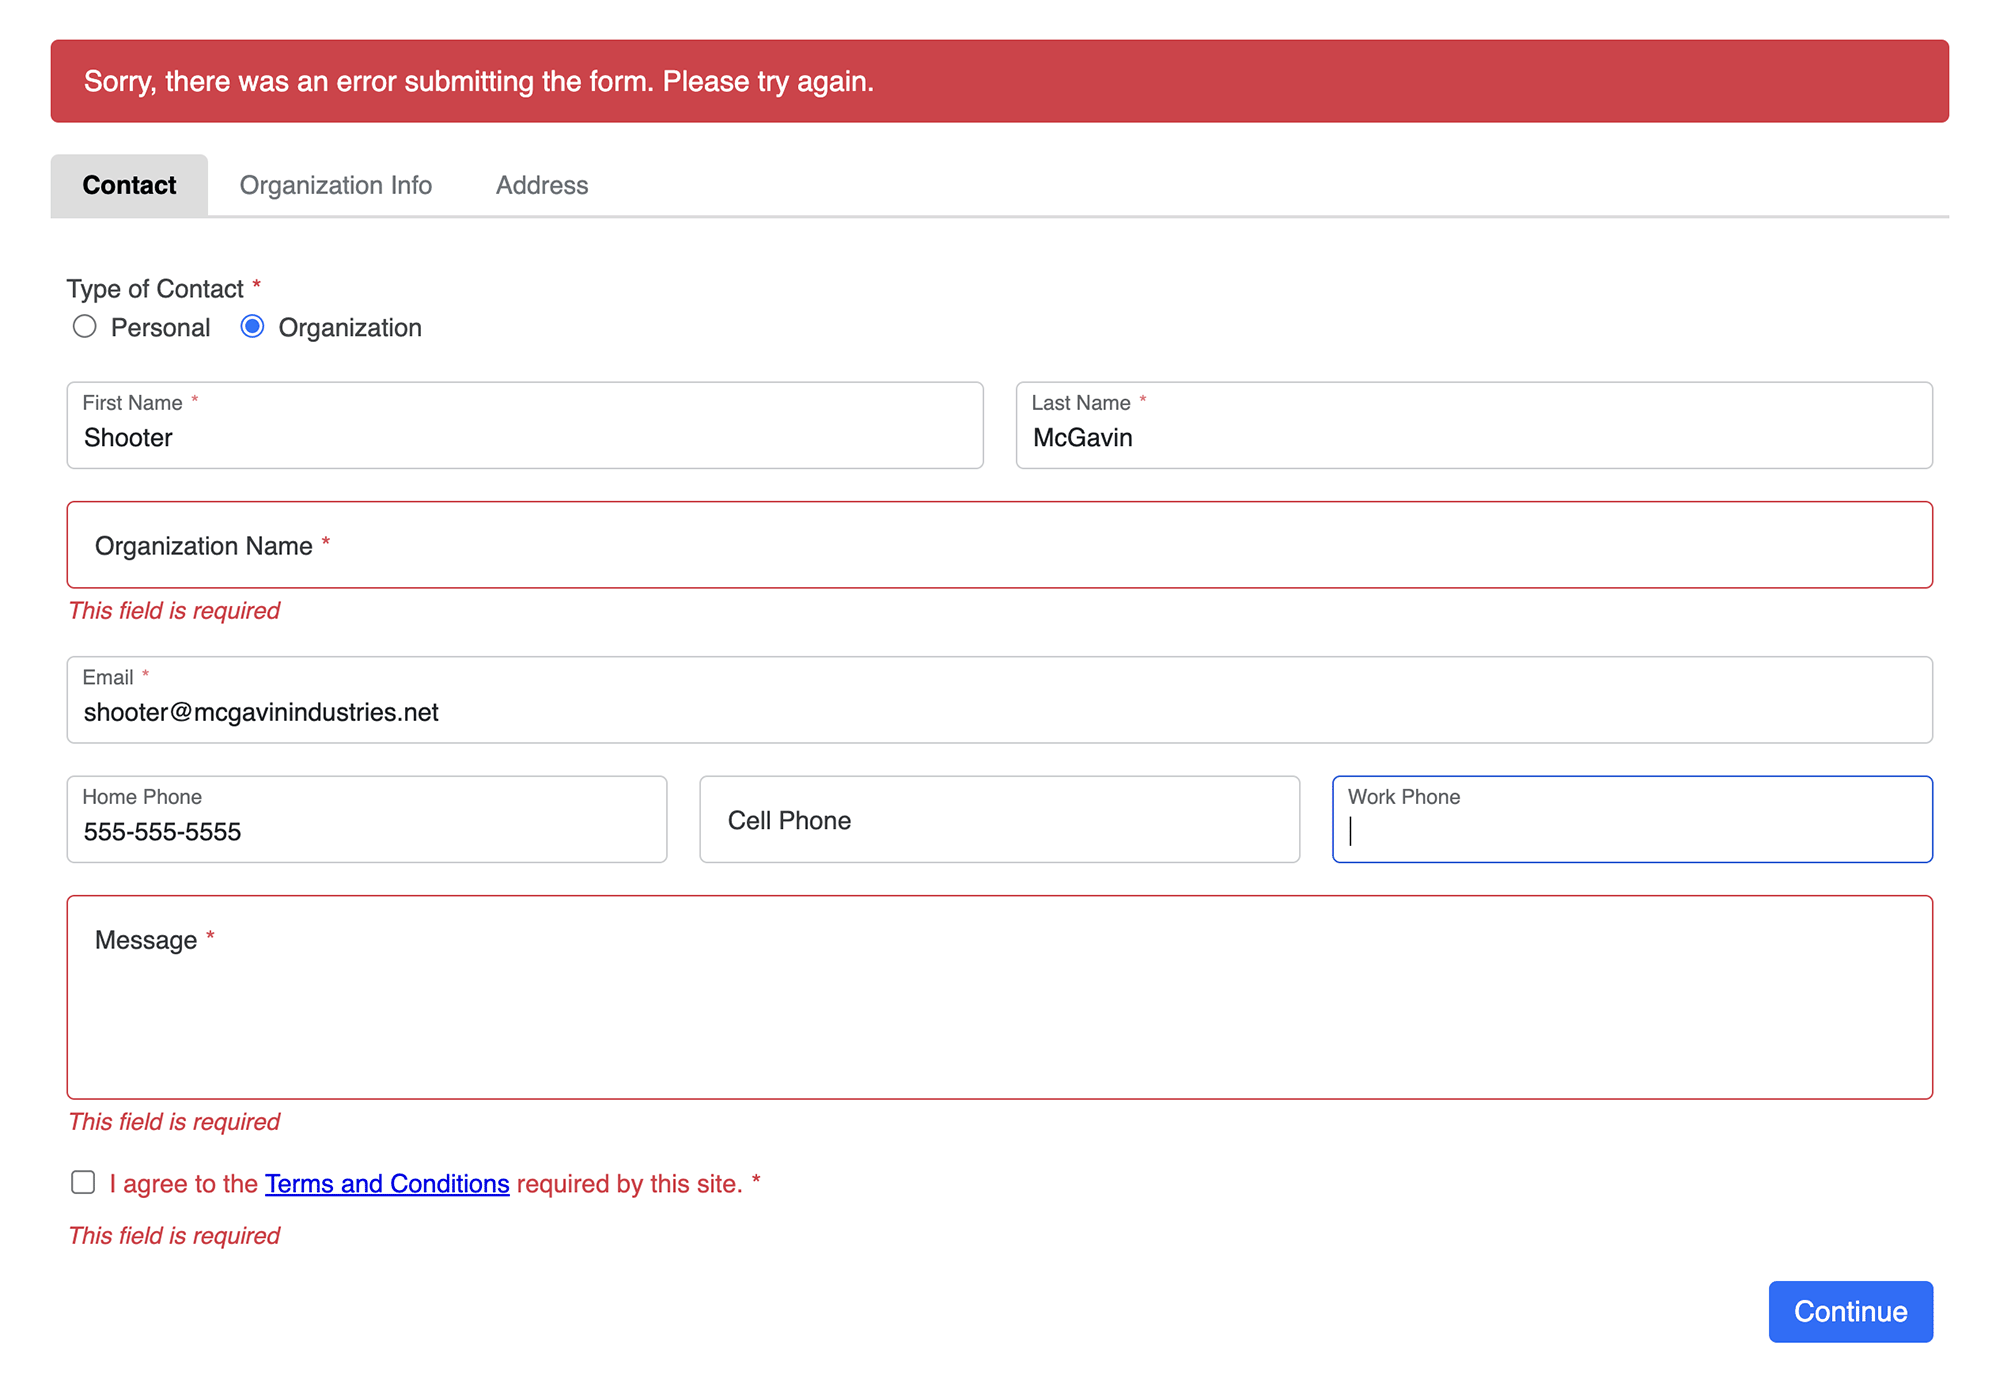The height and width of the screenshot is (1391, 2000).
Task: Select the Organization radio button
Action: (x=252, y=327)
